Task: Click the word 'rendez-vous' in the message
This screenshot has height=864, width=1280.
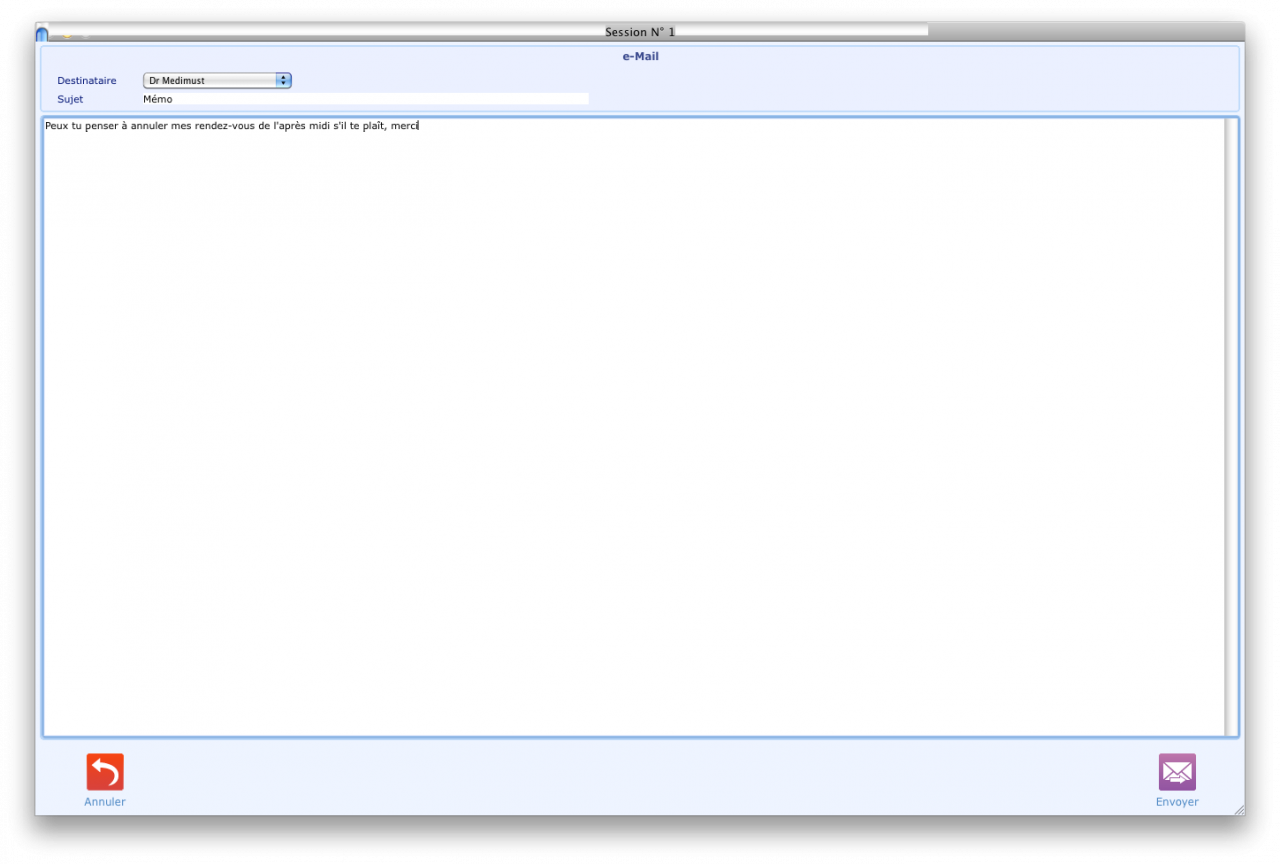Action: tap(225, 126)
